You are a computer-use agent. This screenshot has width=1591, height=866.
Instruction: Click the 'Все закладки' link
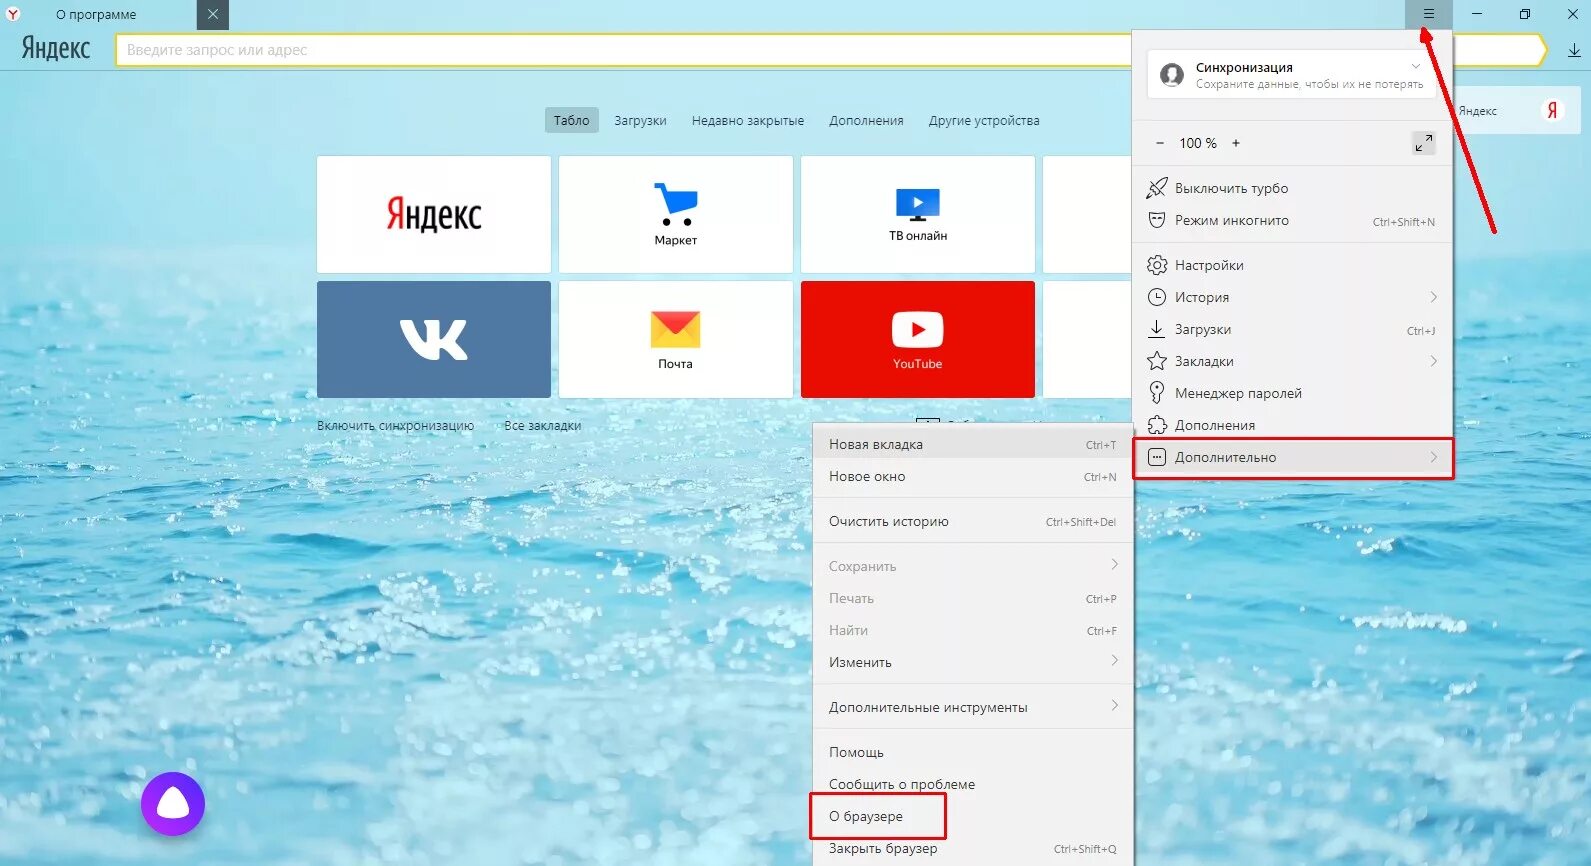(x=542, y=425)
